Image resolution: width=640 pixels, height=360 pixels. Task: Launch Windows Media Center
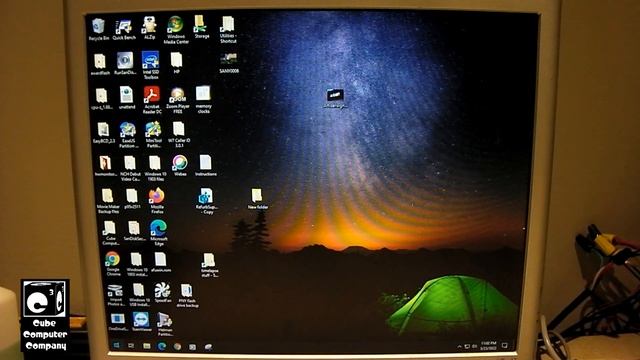pos(176,30)
